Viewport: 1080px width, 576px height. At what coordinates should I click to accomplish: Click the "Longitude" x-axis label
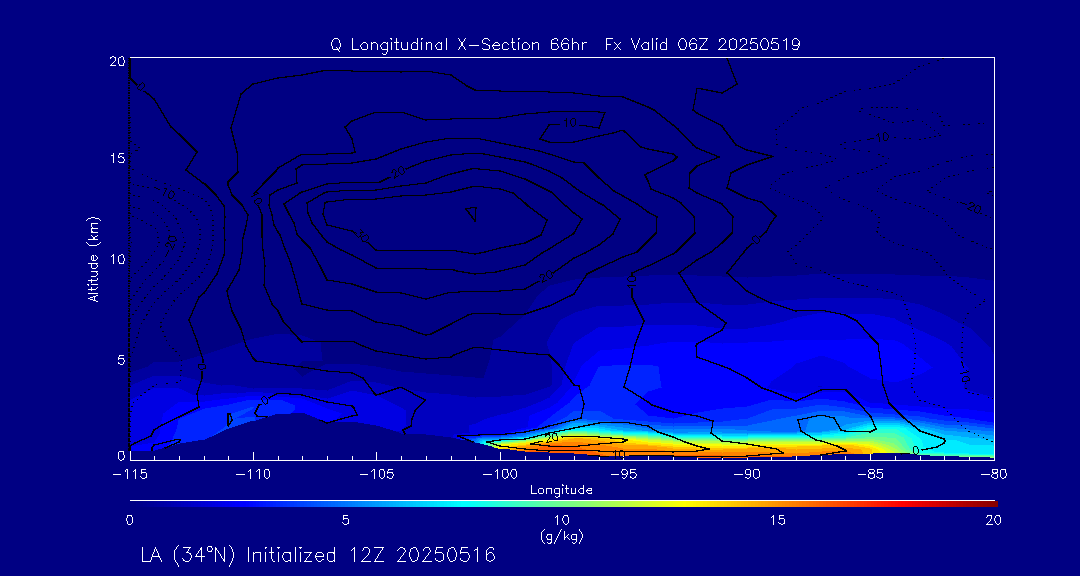click(561, 490)
